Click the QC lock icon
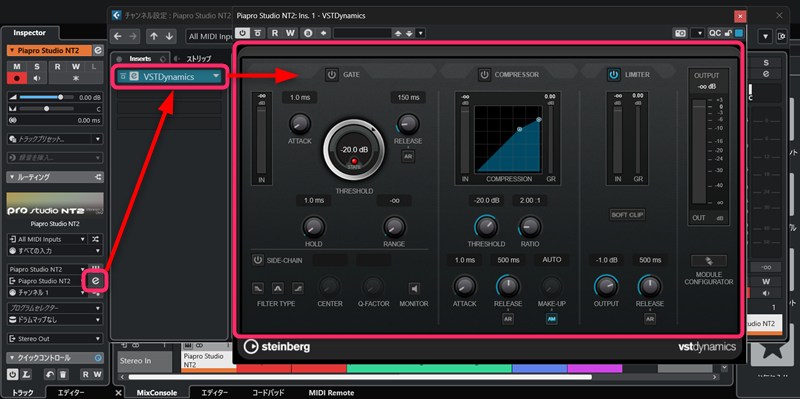Viewport: 800px width, 399px height. [729, 33]
